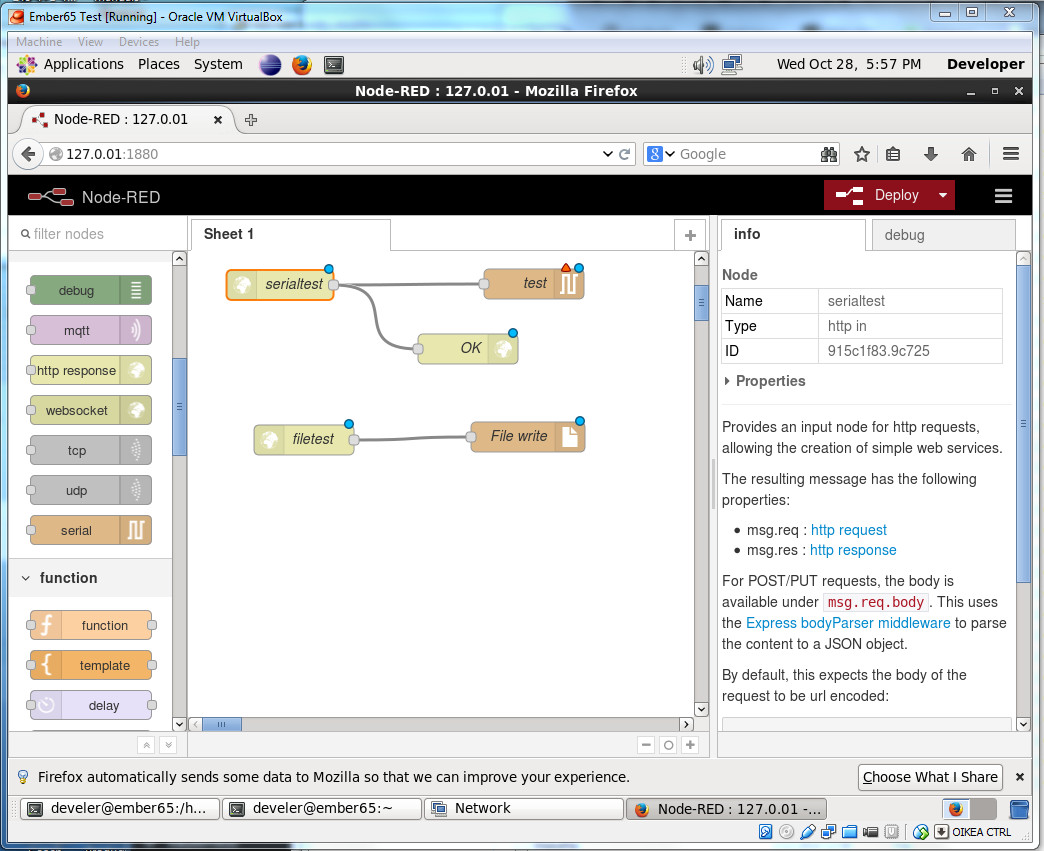Select the udp output node
This screenshot has width=1044, height=851.
point(91,490)
